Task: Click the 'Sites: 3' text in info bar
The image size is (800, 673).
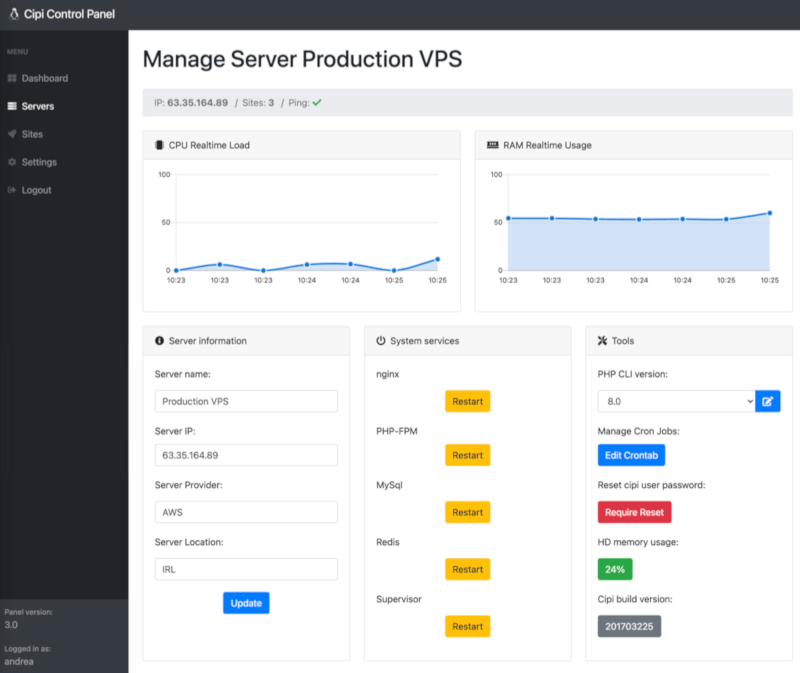Action: pos(258,103)
